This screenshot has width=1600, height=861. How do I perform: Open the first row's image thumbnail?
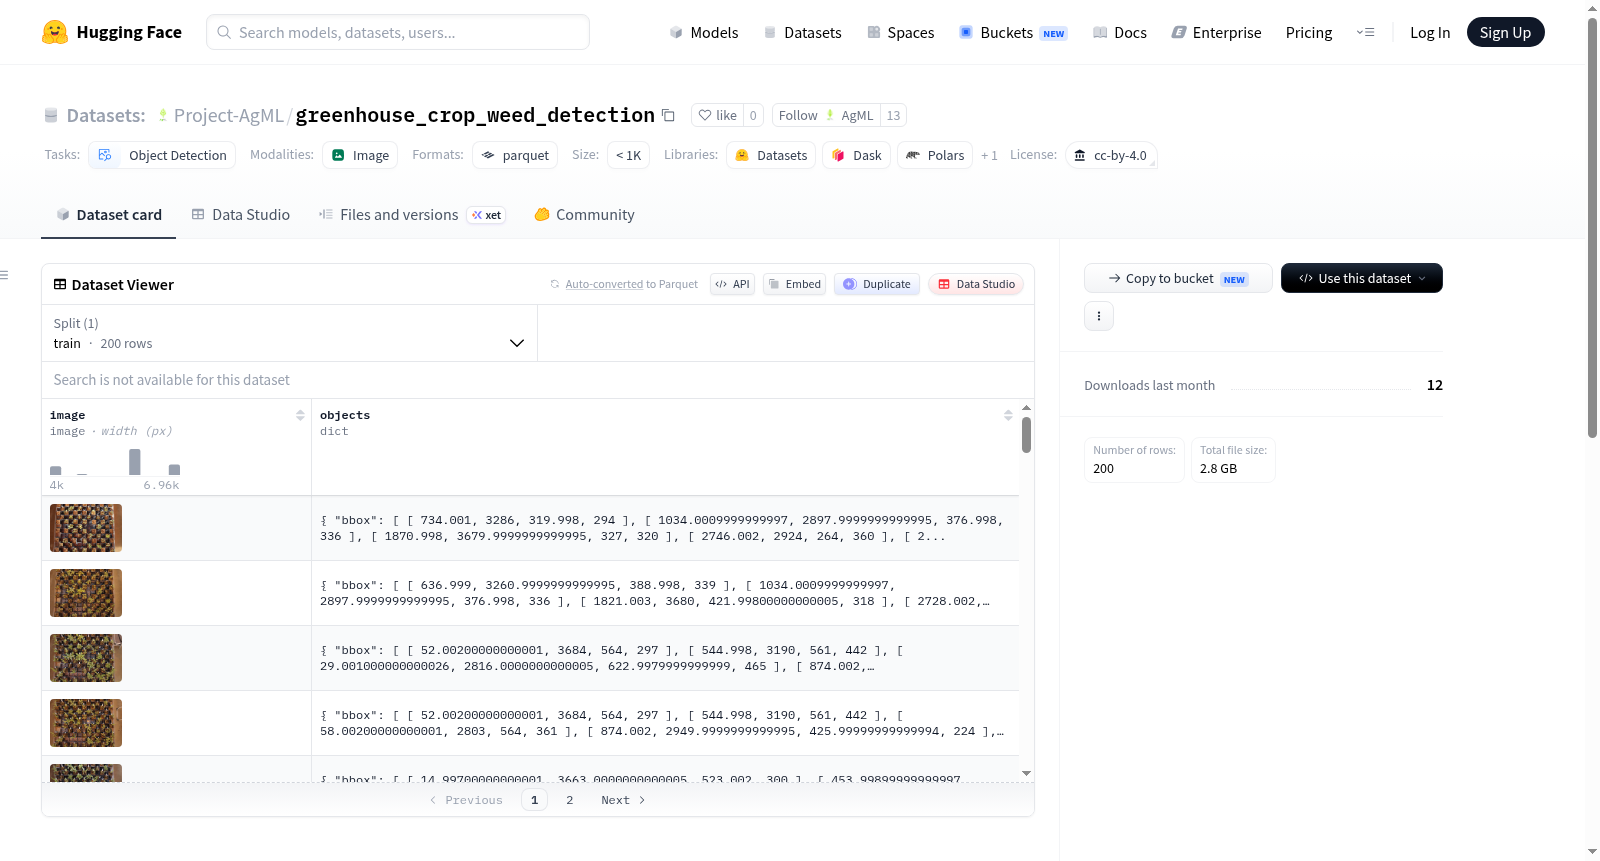pos(86,528)
